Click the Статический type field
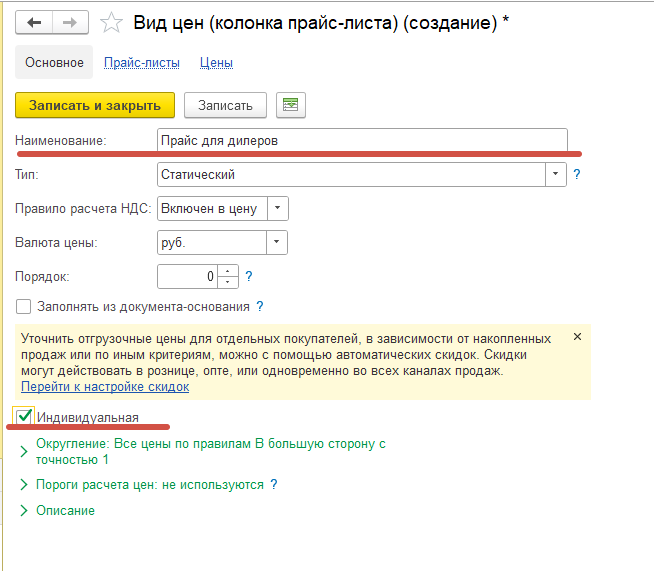 (x=351, y=174)
